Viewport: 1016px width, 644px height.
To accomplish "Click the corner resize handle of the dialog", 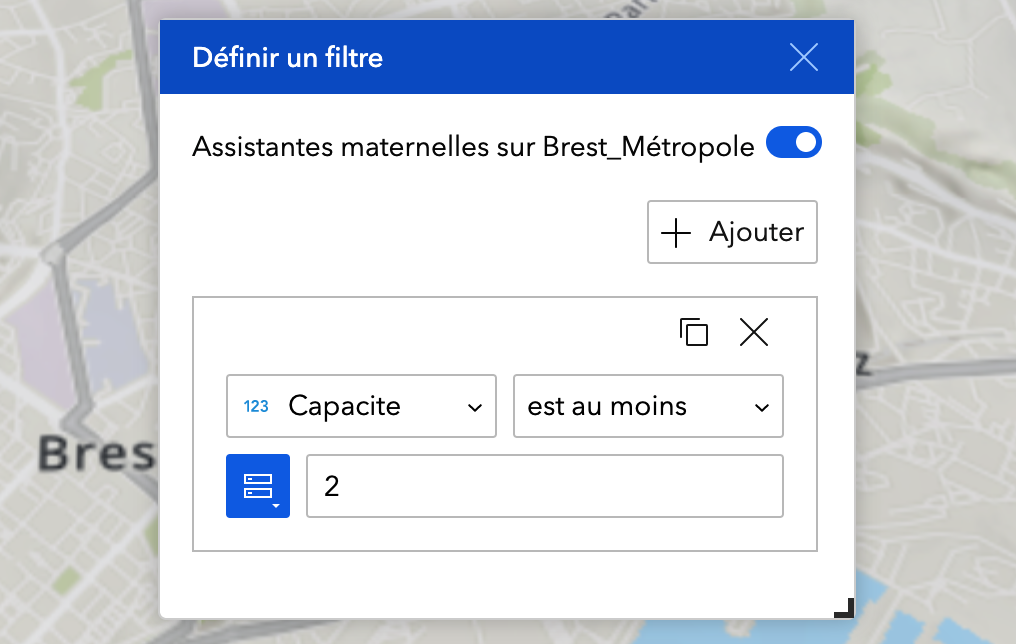I will point(844,608).
